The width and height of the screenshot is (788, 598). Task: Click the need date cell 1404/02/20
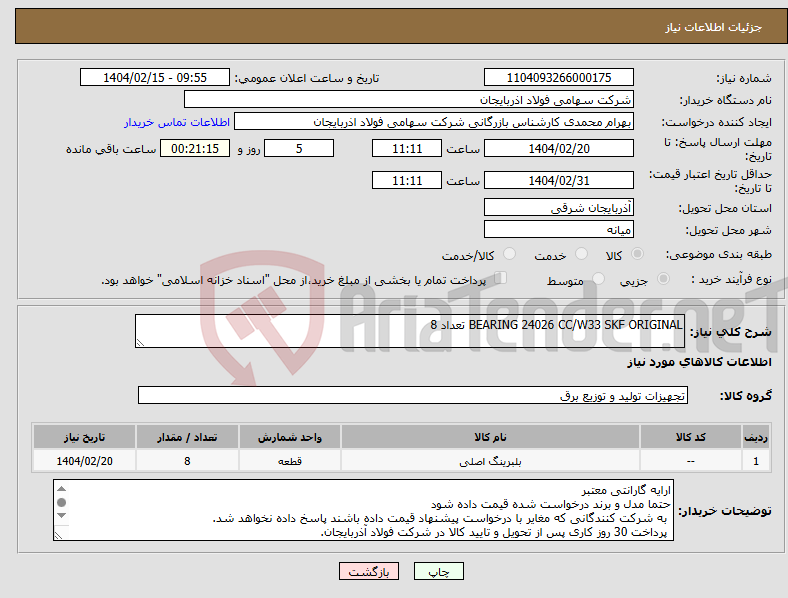[84, 461]
